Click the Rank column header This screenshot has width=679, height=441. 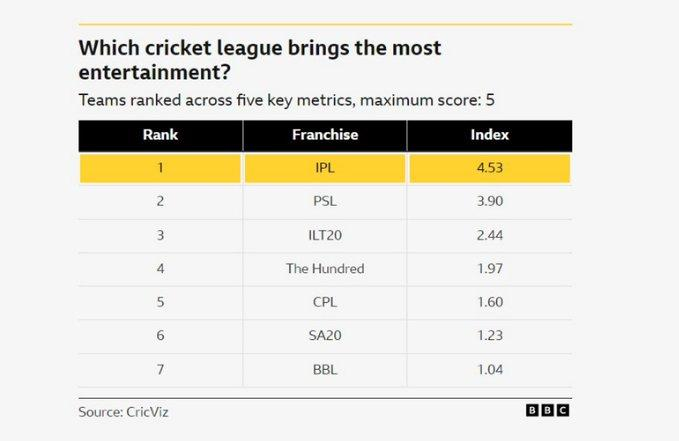coord(160,135)
